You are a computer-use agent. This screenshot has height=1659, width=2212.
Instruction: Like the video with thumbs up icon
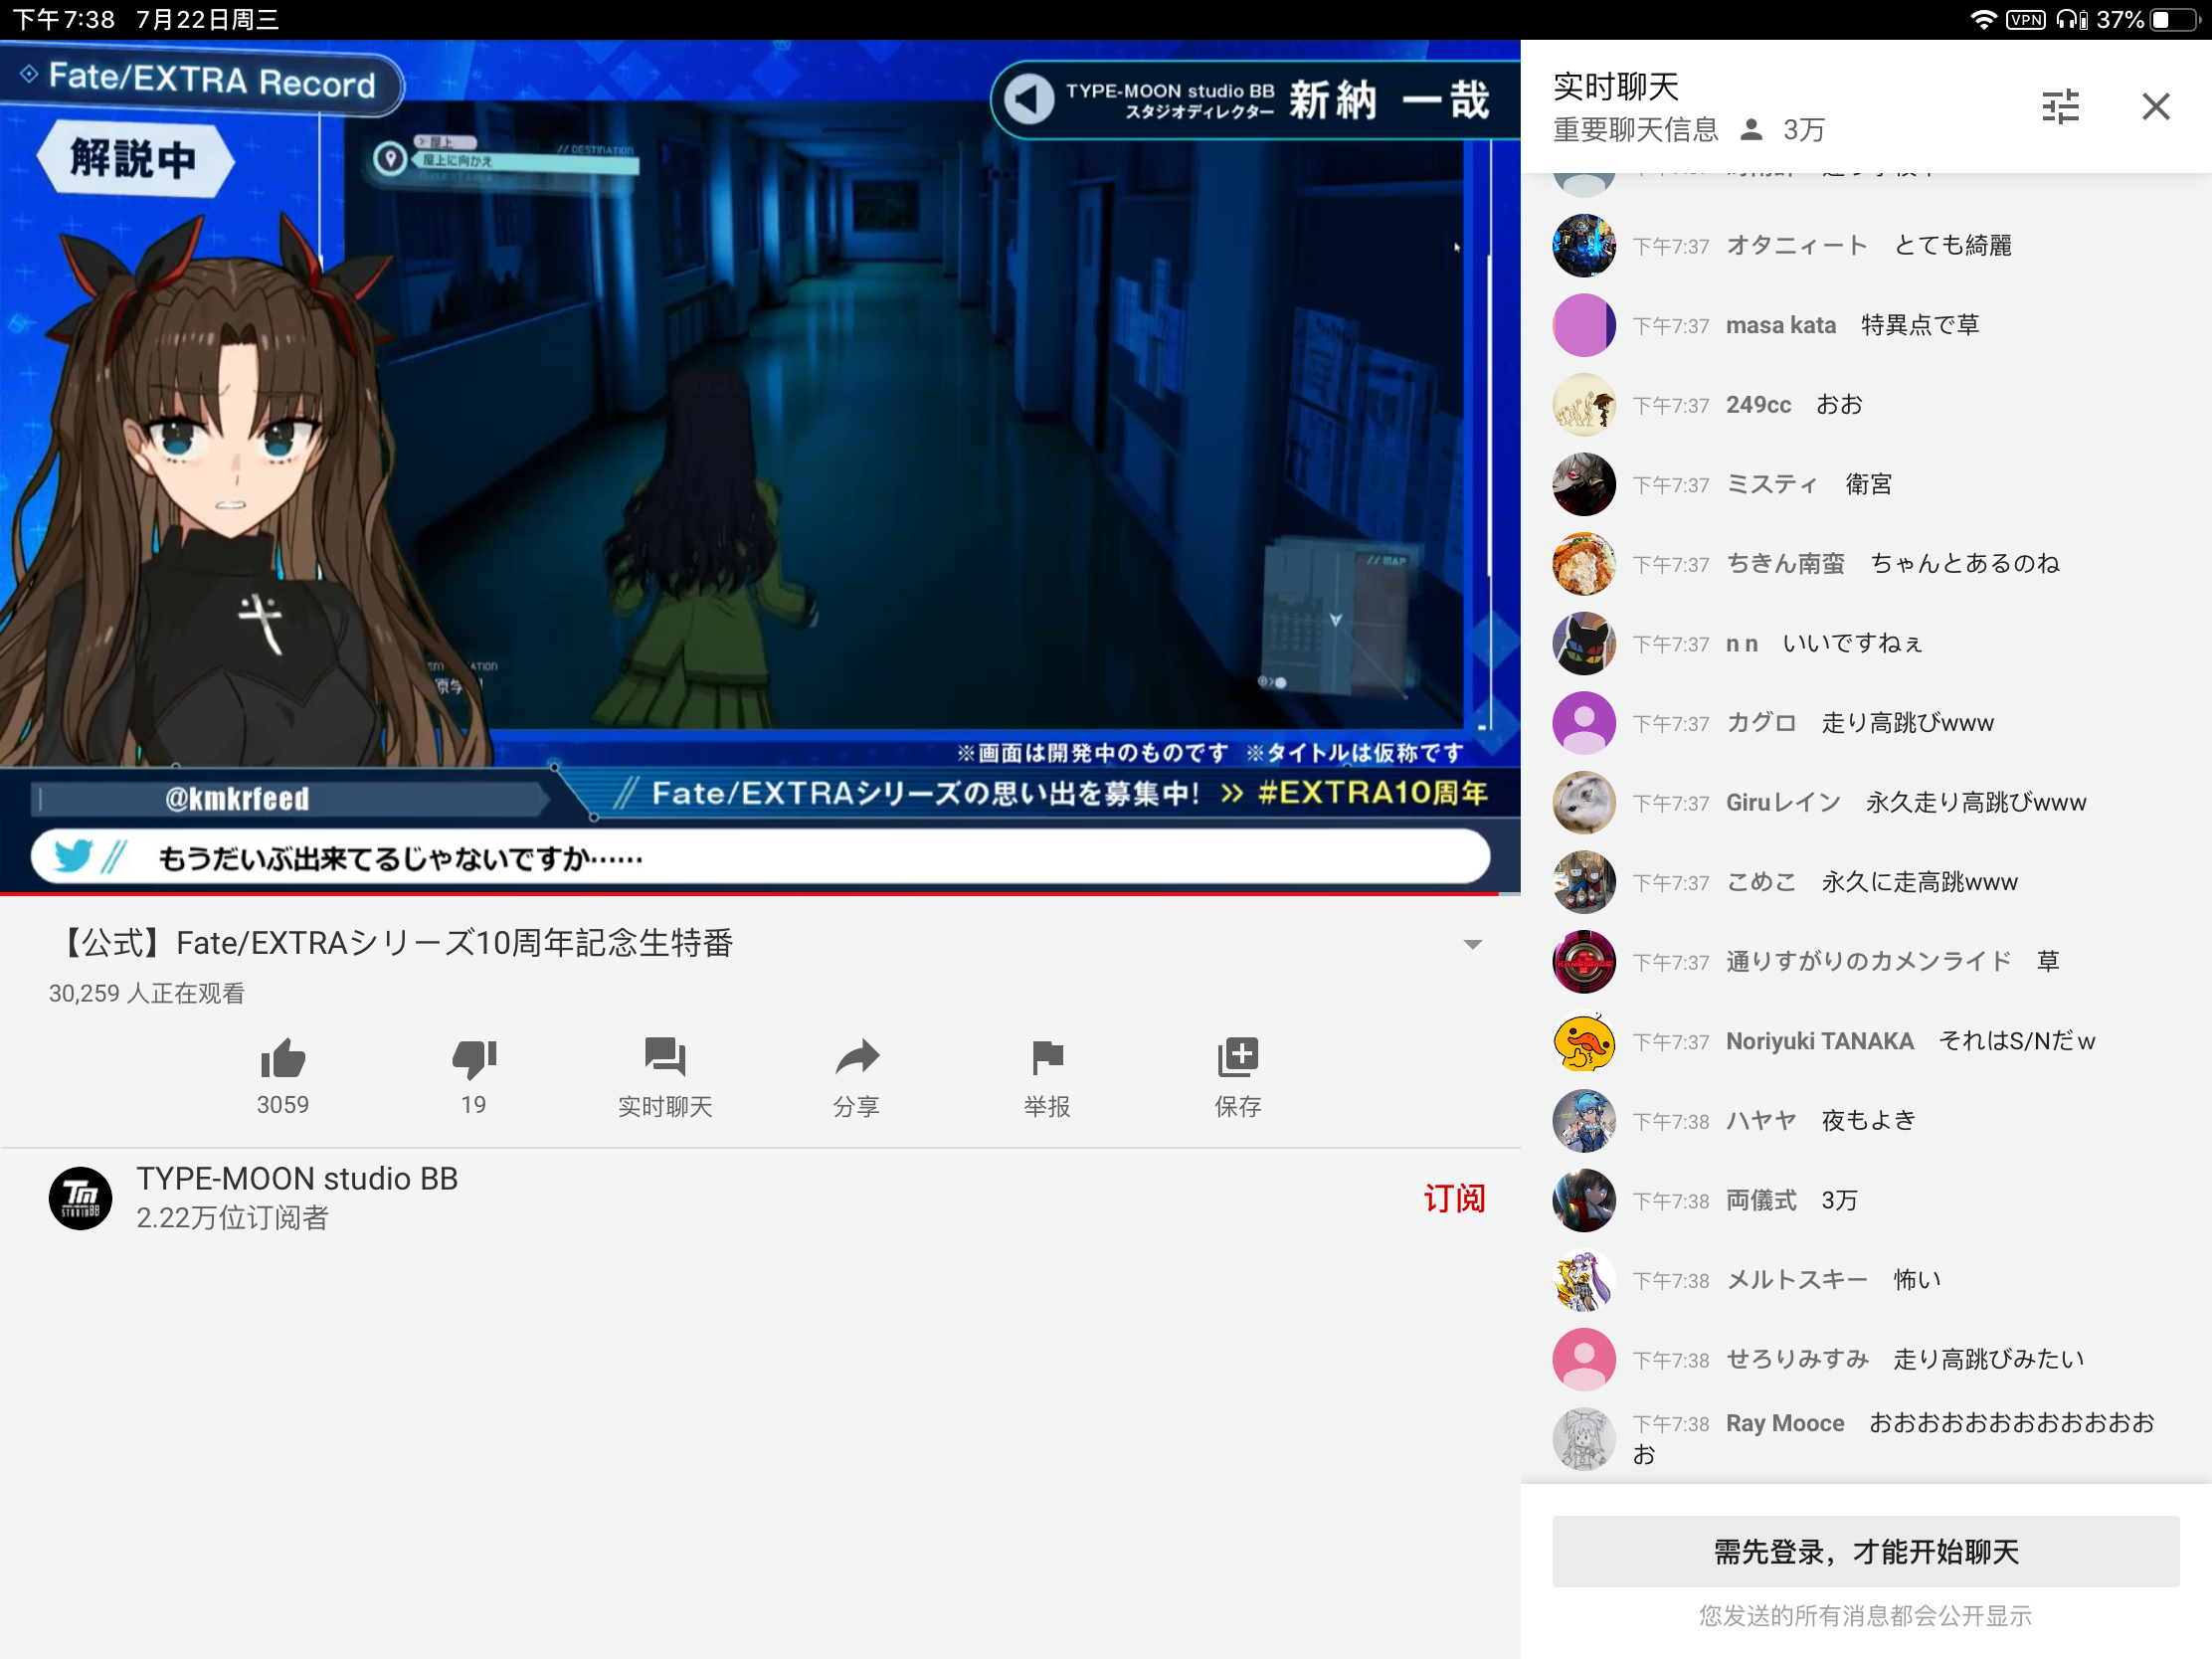pyautogui.click(x=283, y=1058)
